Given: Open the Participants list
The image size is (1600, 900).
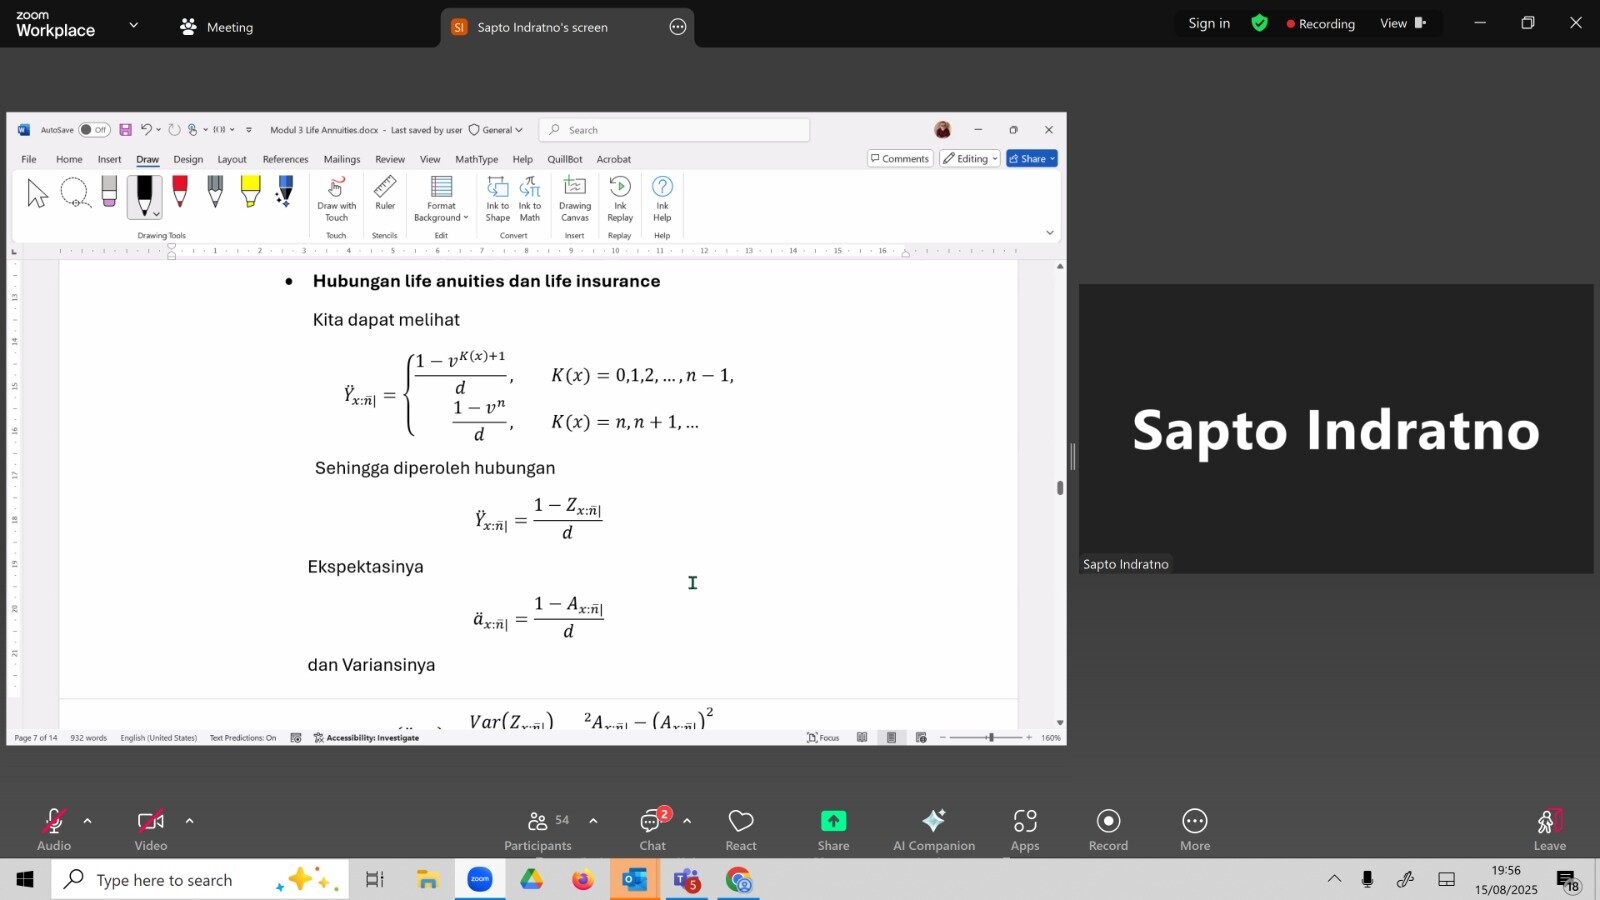Looking at the screenshot, I should tap(538, 822).
